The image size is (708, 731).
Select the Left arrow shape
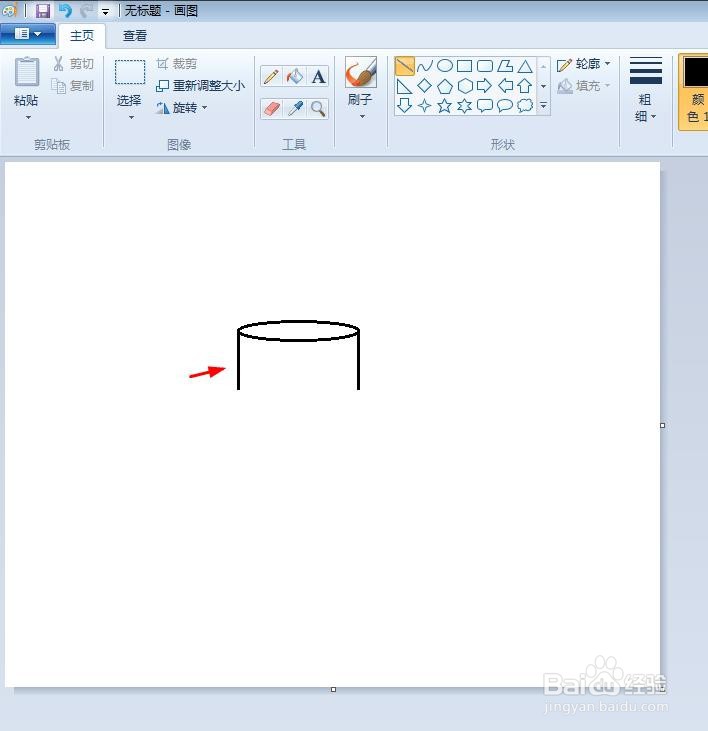point(505,86)
